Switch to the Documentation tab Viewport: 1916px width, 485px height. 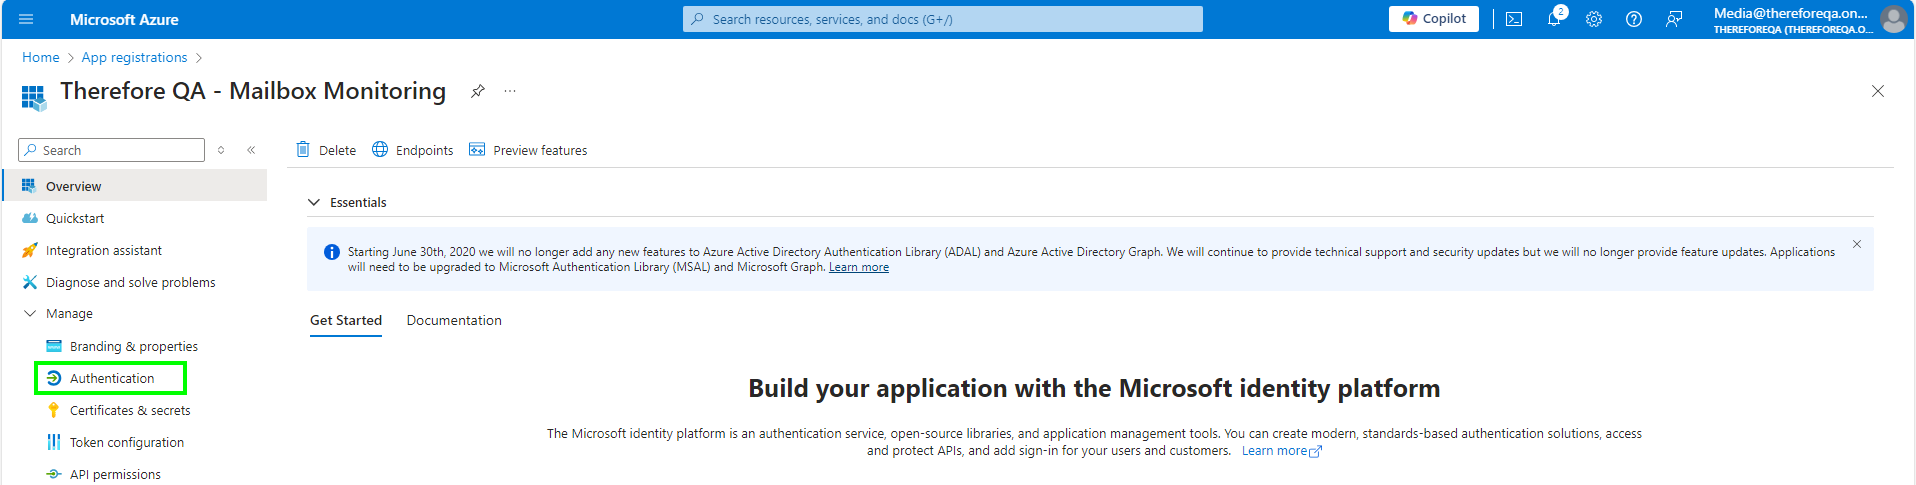coord(454,320)
